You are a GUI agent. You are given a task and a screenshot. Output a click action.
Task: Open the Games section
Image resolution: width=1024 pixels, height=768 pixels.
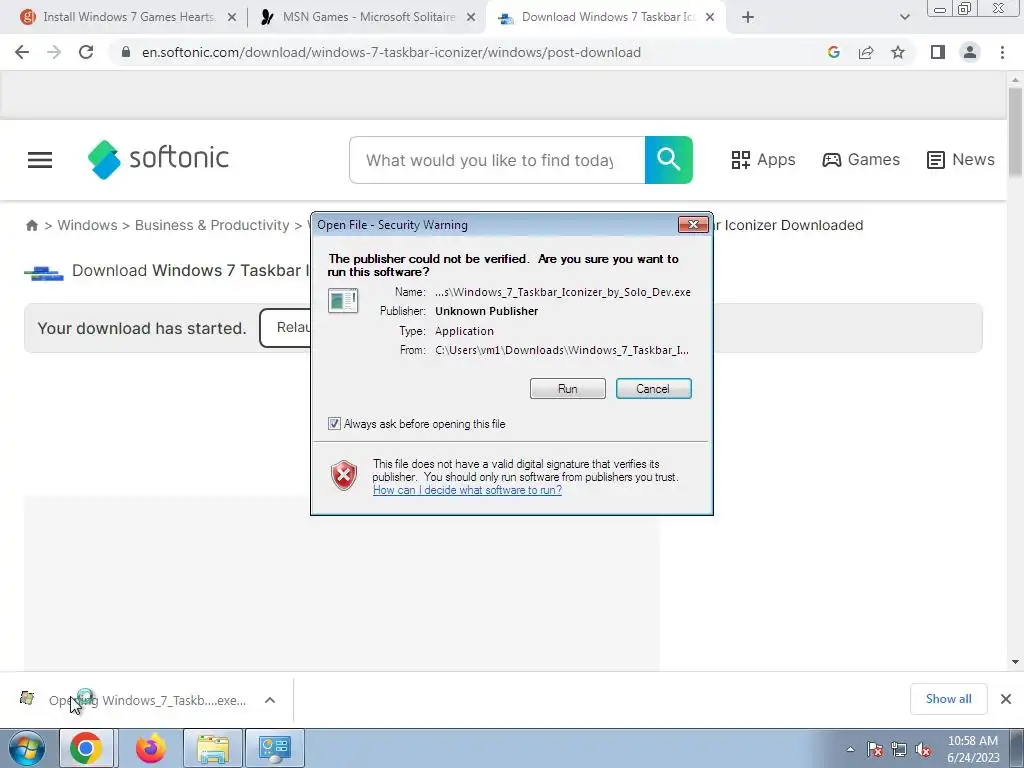[861, 160]
